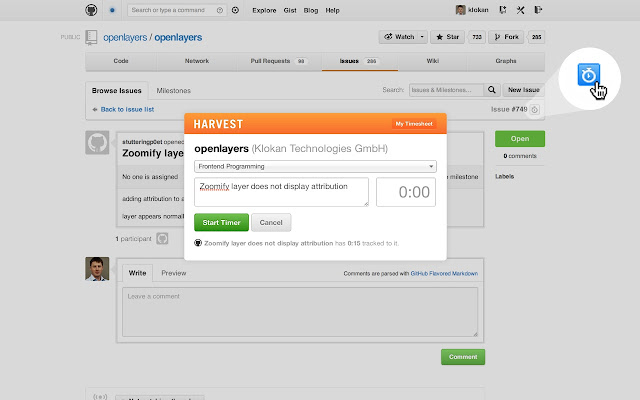
Task: Click the Start Timer button
Action: click(x=221, y=222)
